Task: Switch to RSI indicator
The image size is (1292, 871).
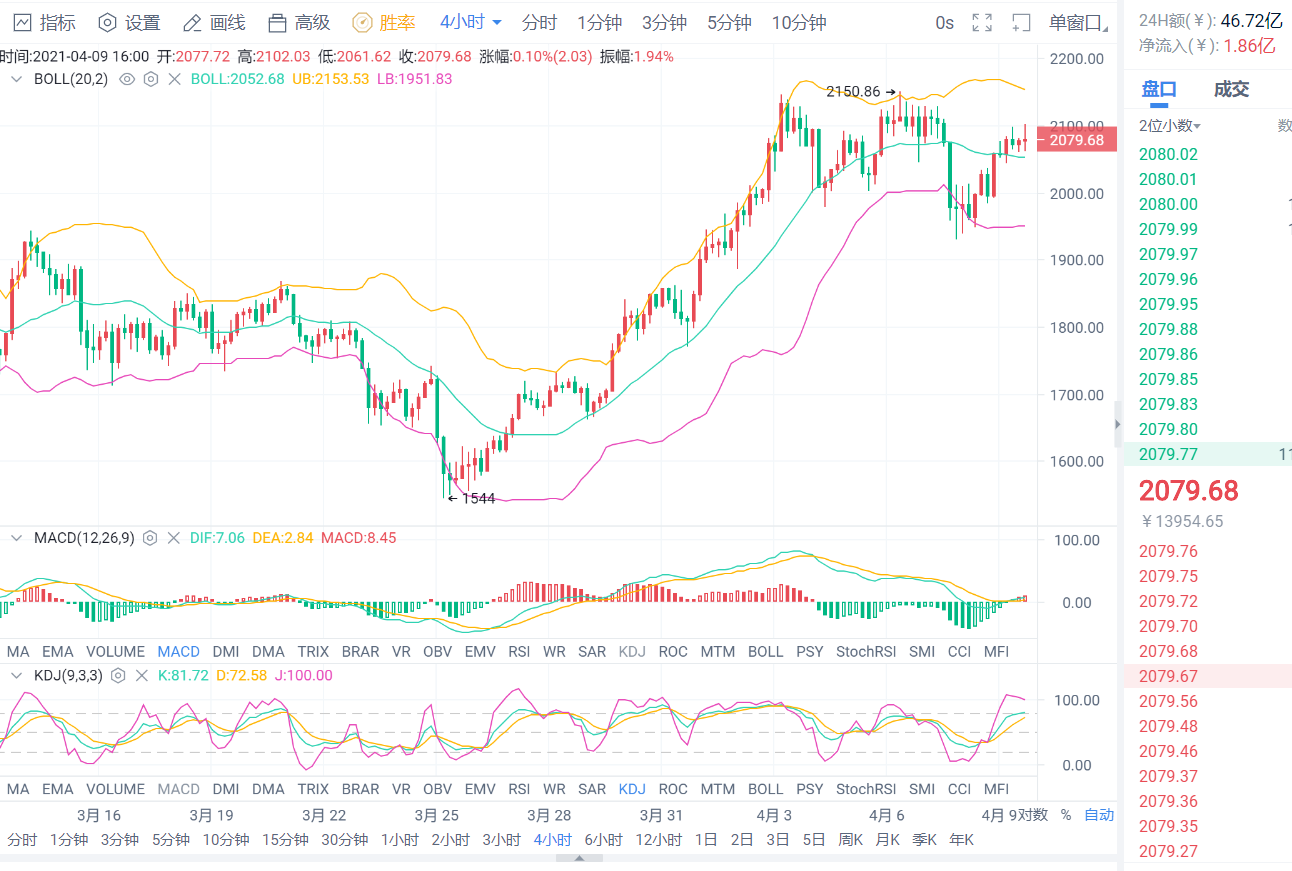Action: pos(519,651)
